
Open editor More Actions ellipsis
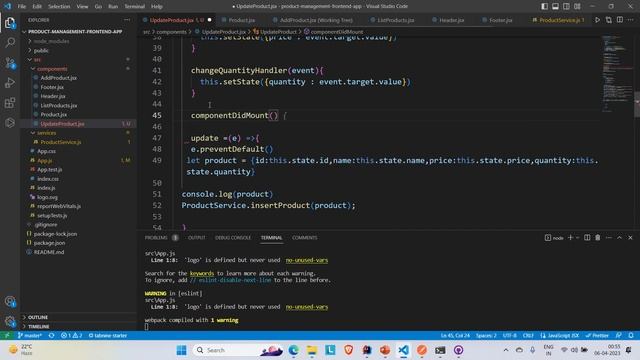pyautogui.click(x=631, y=20)
